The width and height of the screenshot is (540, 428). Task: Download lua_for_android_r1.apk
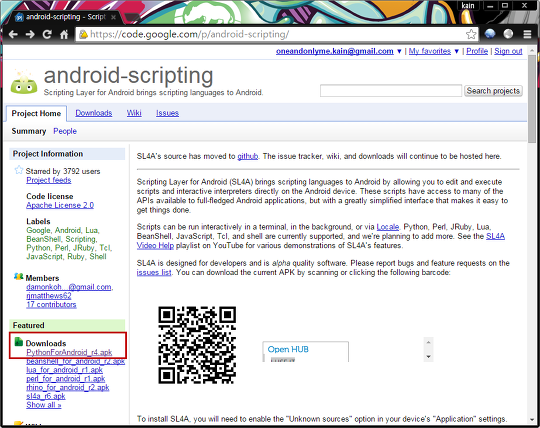(x=64, y=370)
